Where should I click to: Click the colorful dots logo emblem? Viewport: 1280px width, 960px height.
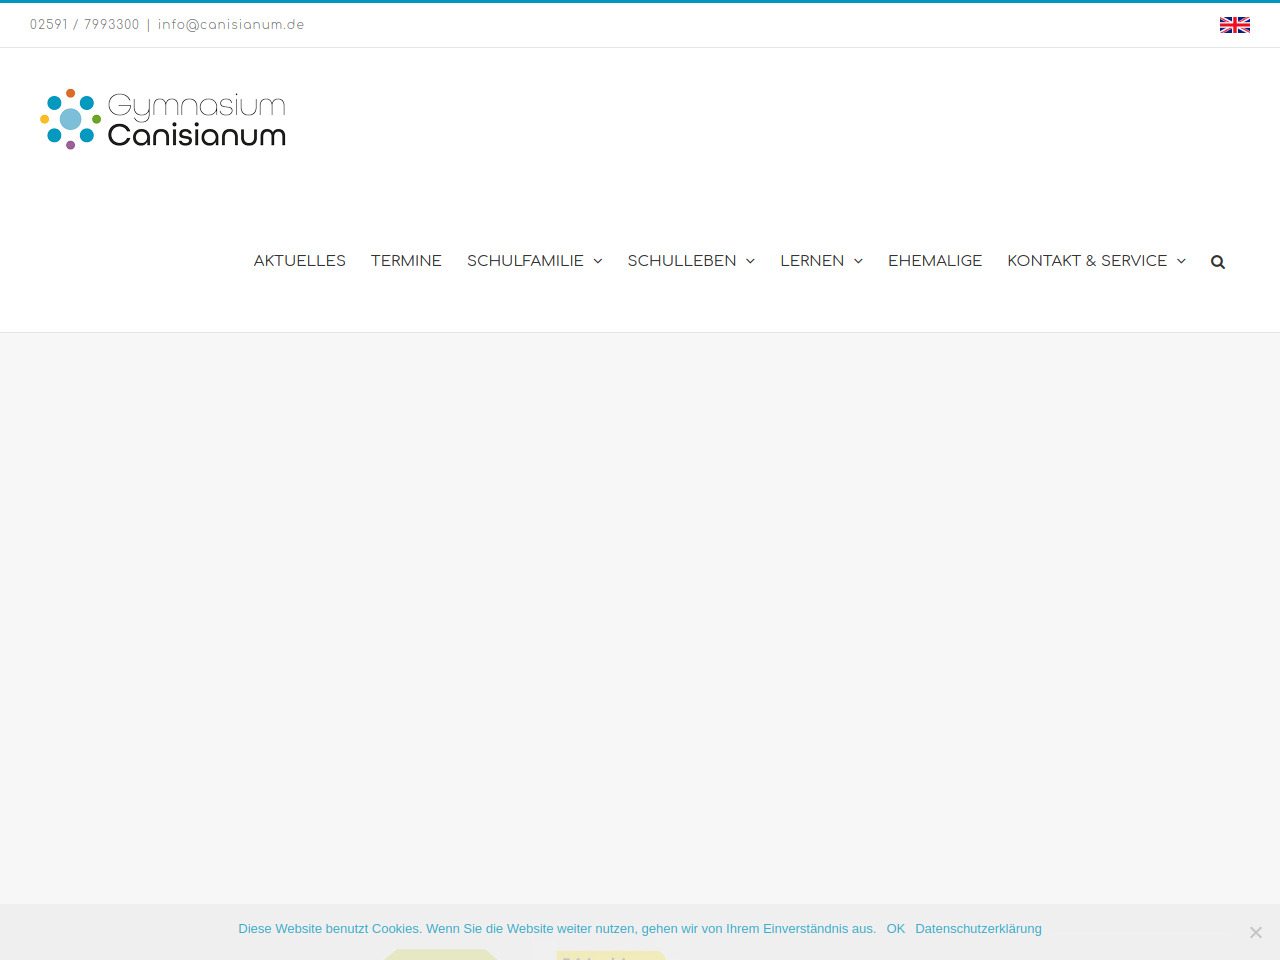70,119
